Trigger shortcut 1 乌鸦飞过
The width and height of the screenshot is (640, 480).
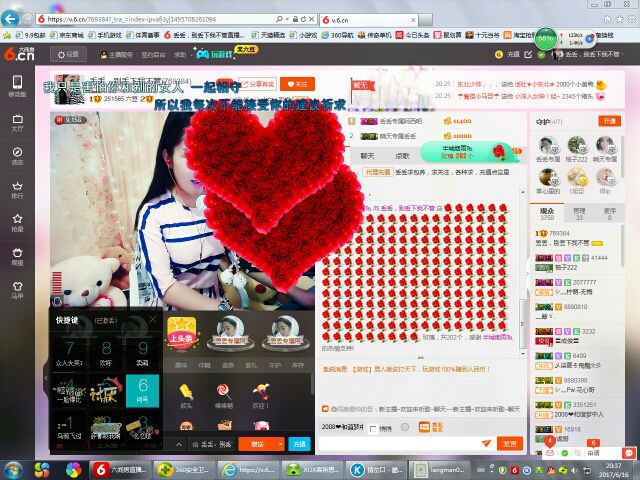69,427
